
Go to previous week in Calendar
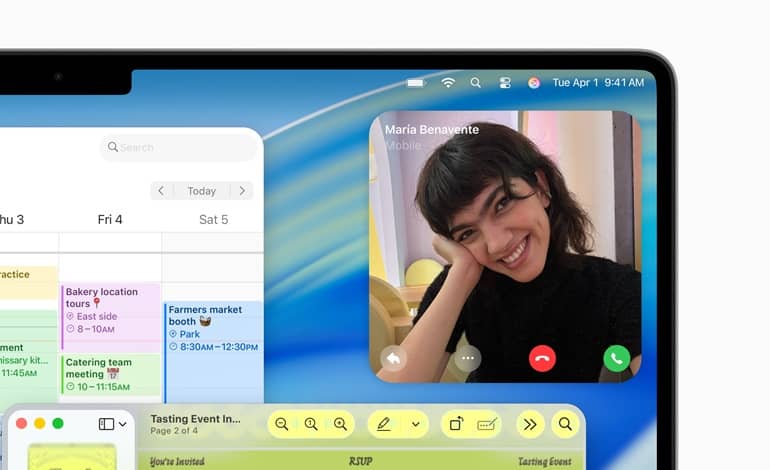[x=162, y=191]
